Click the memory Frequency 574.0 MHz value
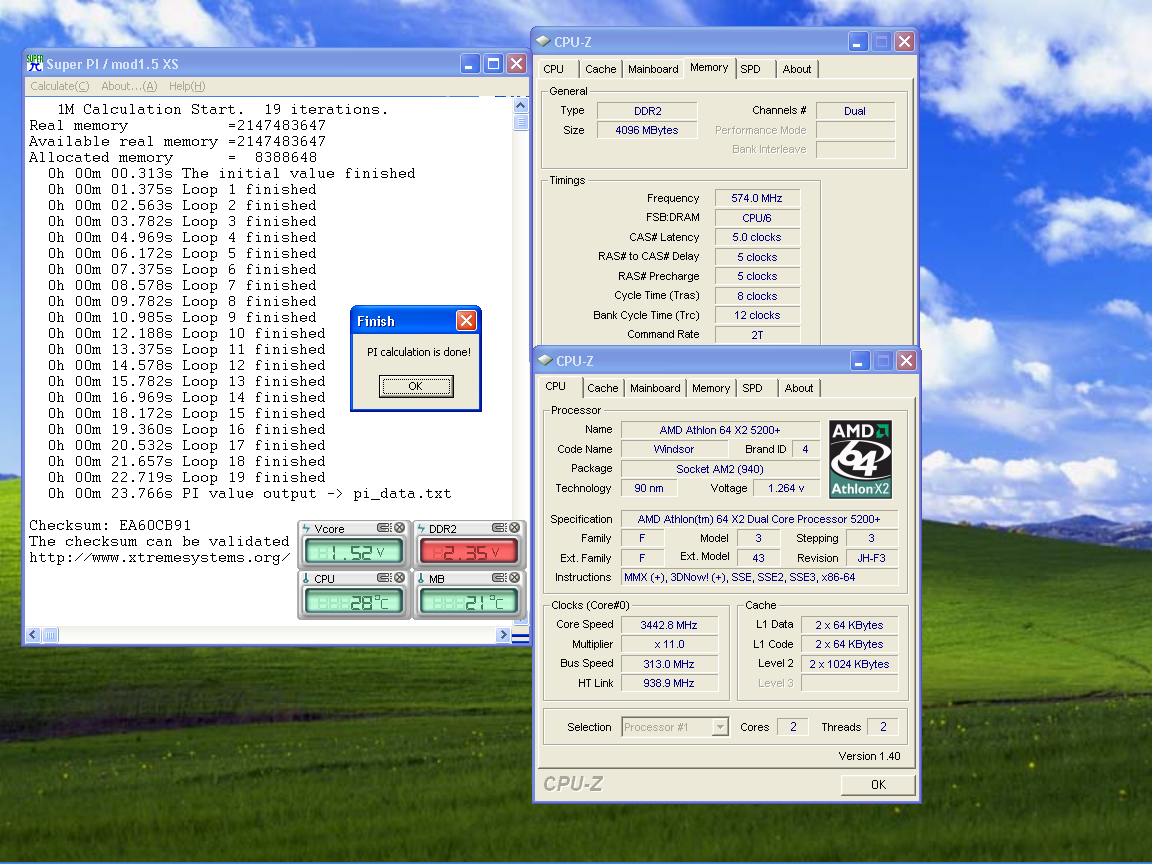Image resolution: width=1152 pixels, height=864 pixels. 757,198
